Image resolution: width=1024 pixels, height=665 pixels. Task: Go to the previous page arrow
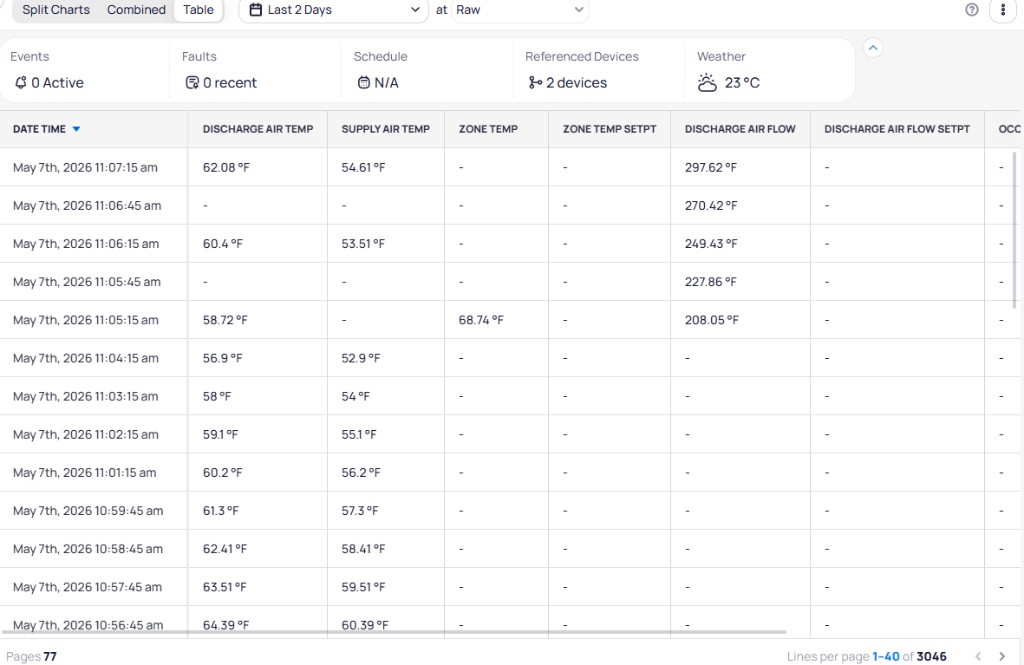click(x=978, y=656)
